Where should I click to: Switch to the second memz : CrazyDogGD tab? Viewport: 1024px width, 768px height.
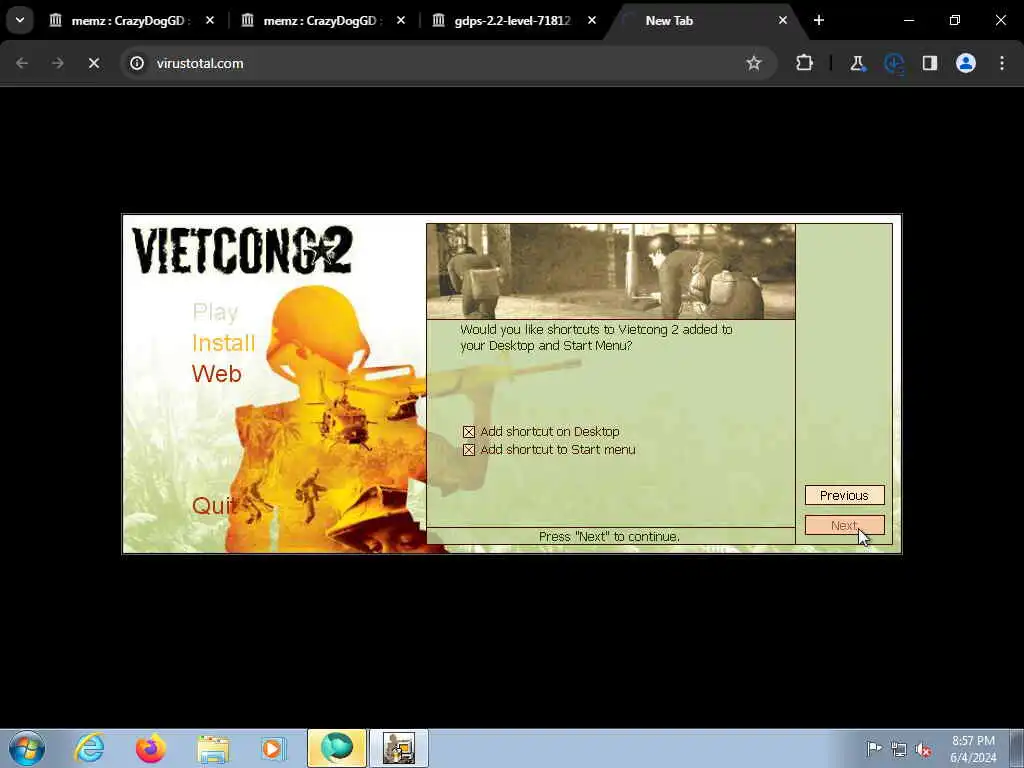coord(319,21)
